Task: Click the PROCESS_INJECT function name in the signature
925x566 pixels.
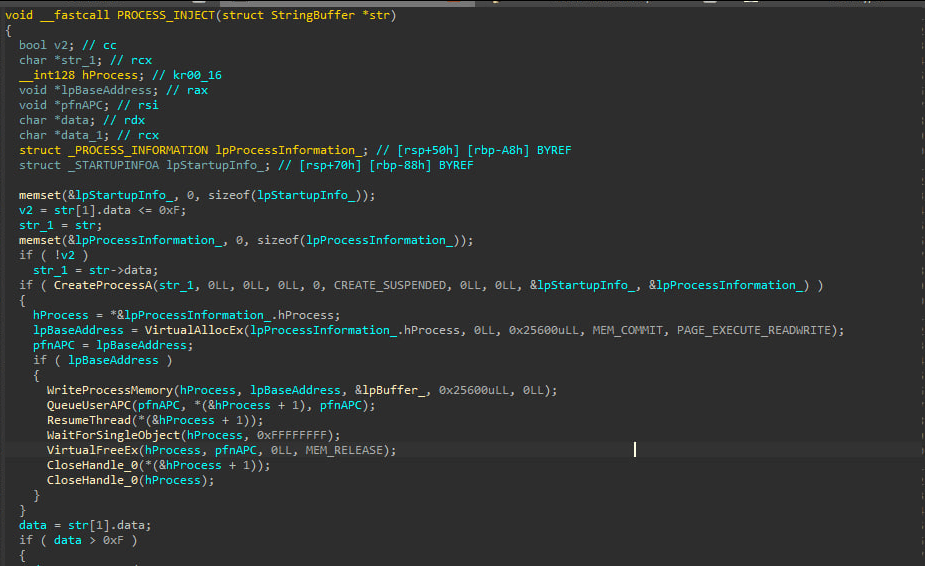Action: point(166,15)
